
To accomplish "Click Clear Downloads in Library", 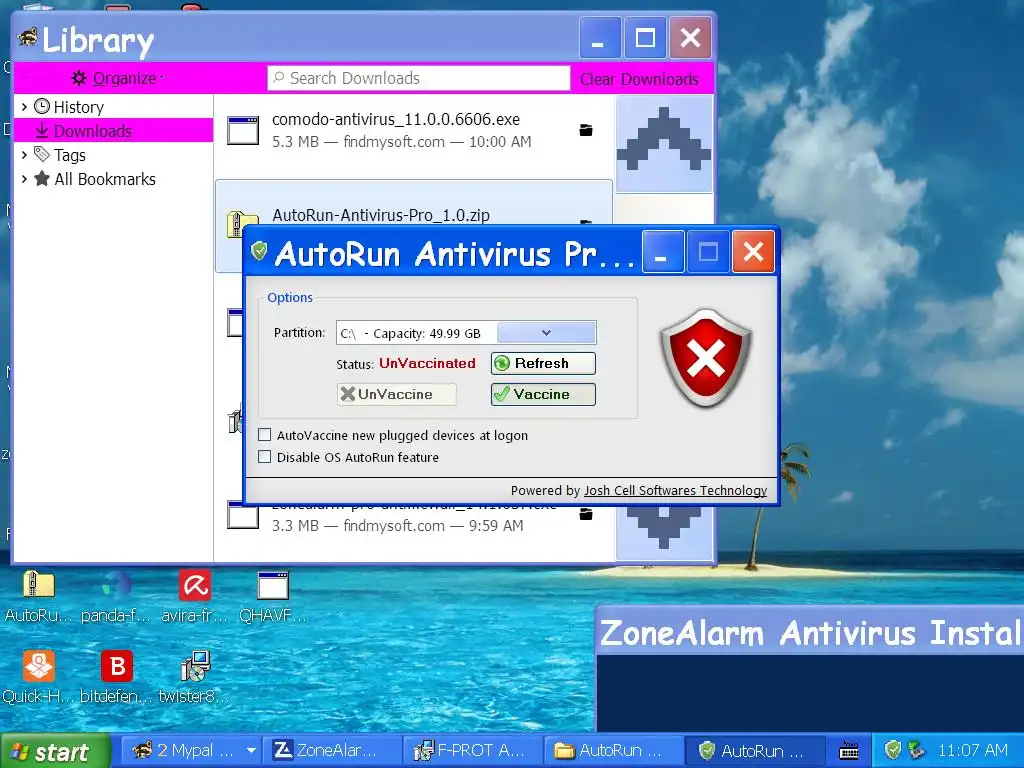I will (639, 79).
